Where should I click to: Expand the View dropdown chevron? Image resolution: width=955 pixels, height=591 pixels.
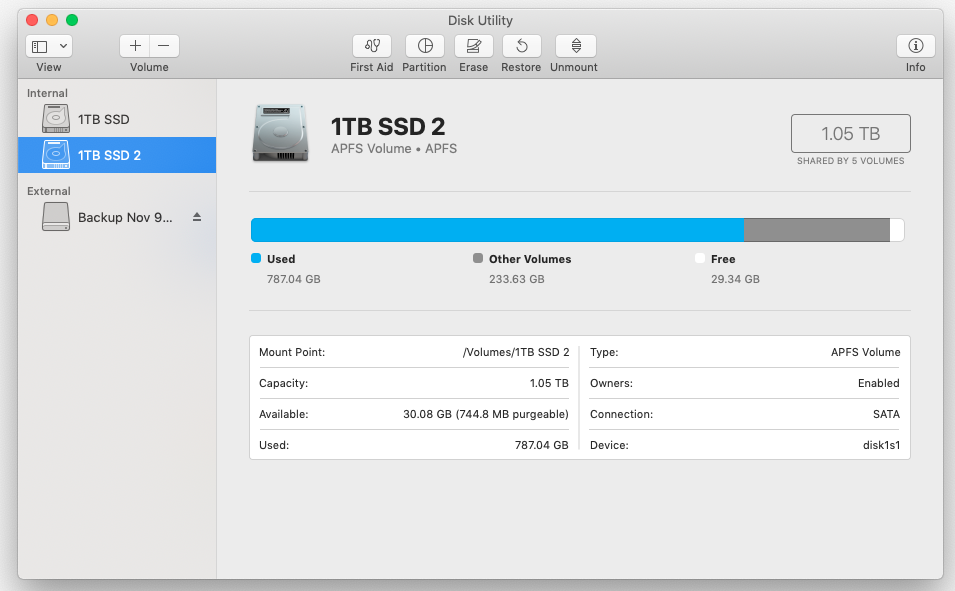63,46
